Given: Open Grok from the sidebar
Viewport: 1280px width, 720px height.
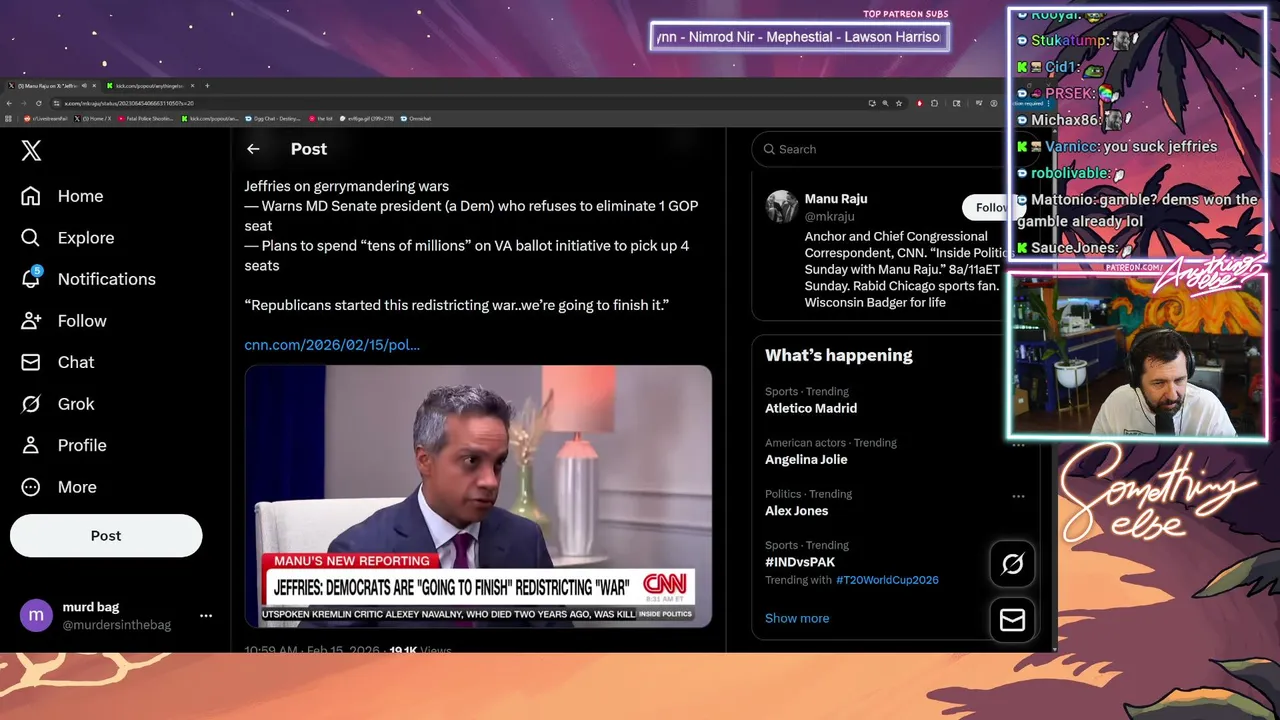Looking at the screenshot, I should (x=57, y=404).
